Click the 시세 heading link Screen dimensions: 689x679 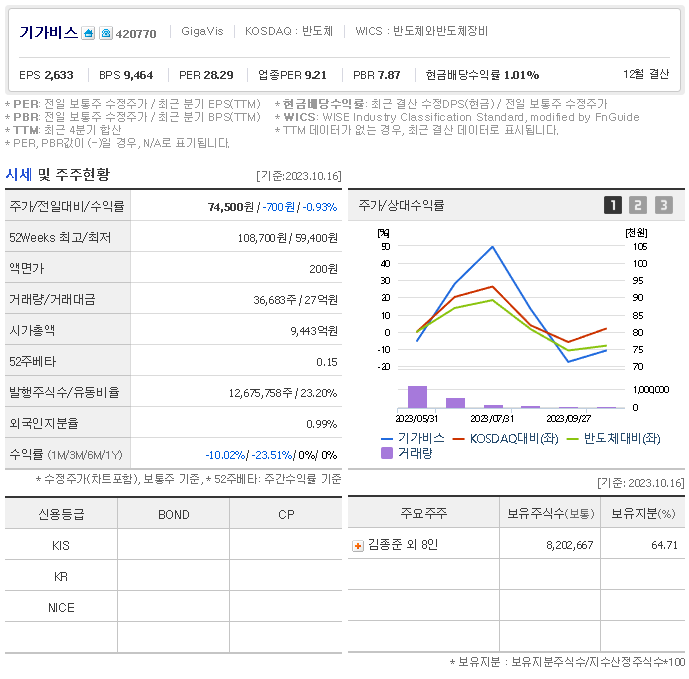pos(18,174)
